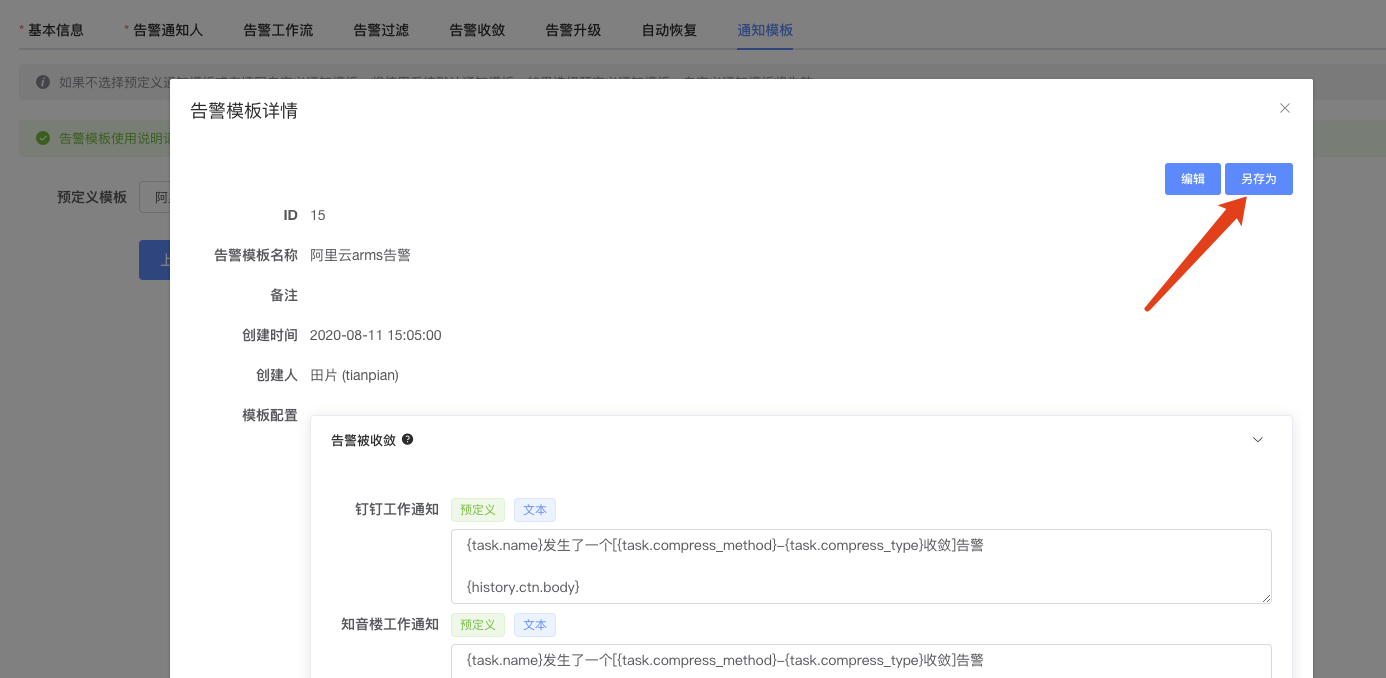Click 知音楼工作通知 template text area
This screenshot has height=678, width=1386.
861,661
